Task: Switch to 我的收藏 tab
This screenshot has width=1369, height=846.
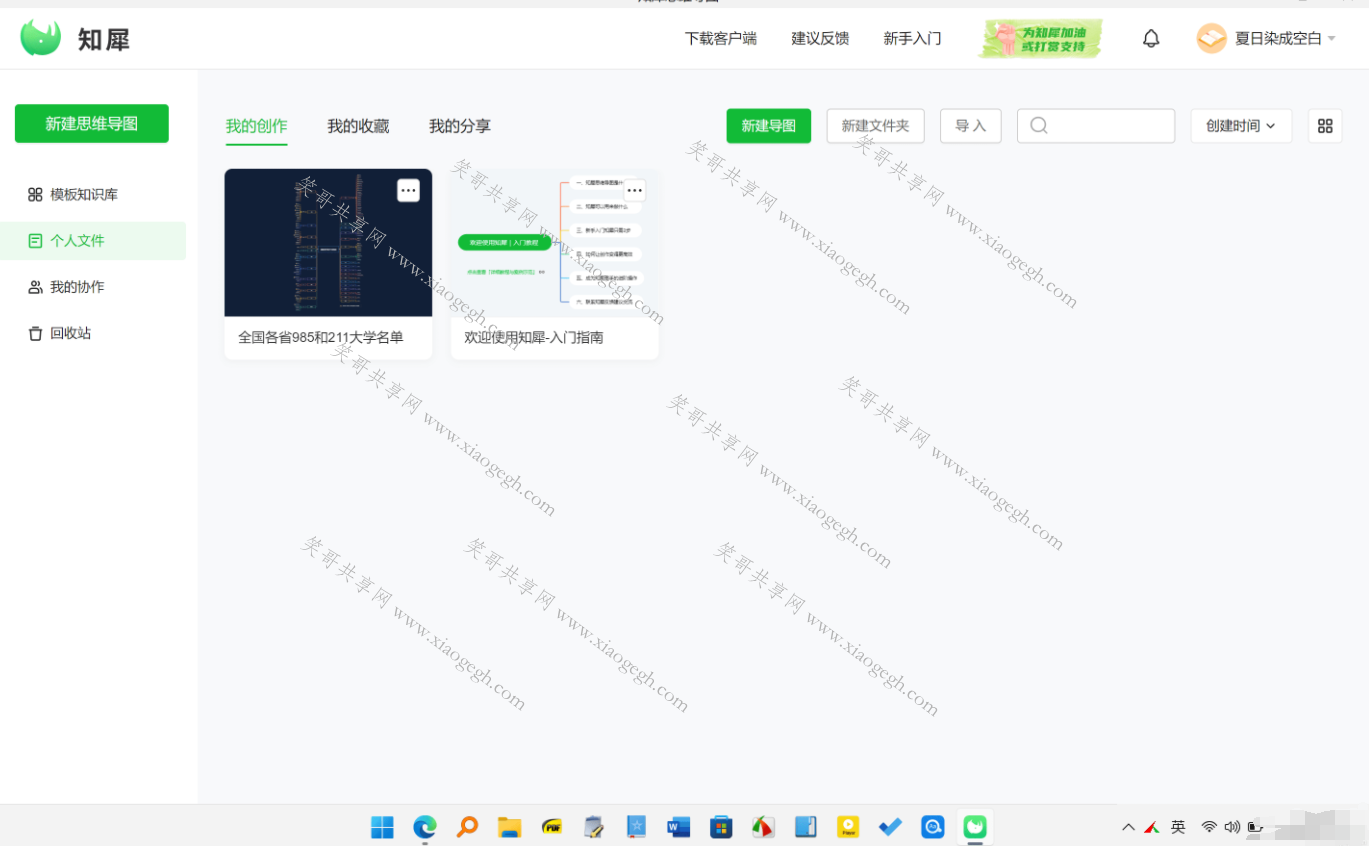Action: pyautogui.click(x=358, y=126)
